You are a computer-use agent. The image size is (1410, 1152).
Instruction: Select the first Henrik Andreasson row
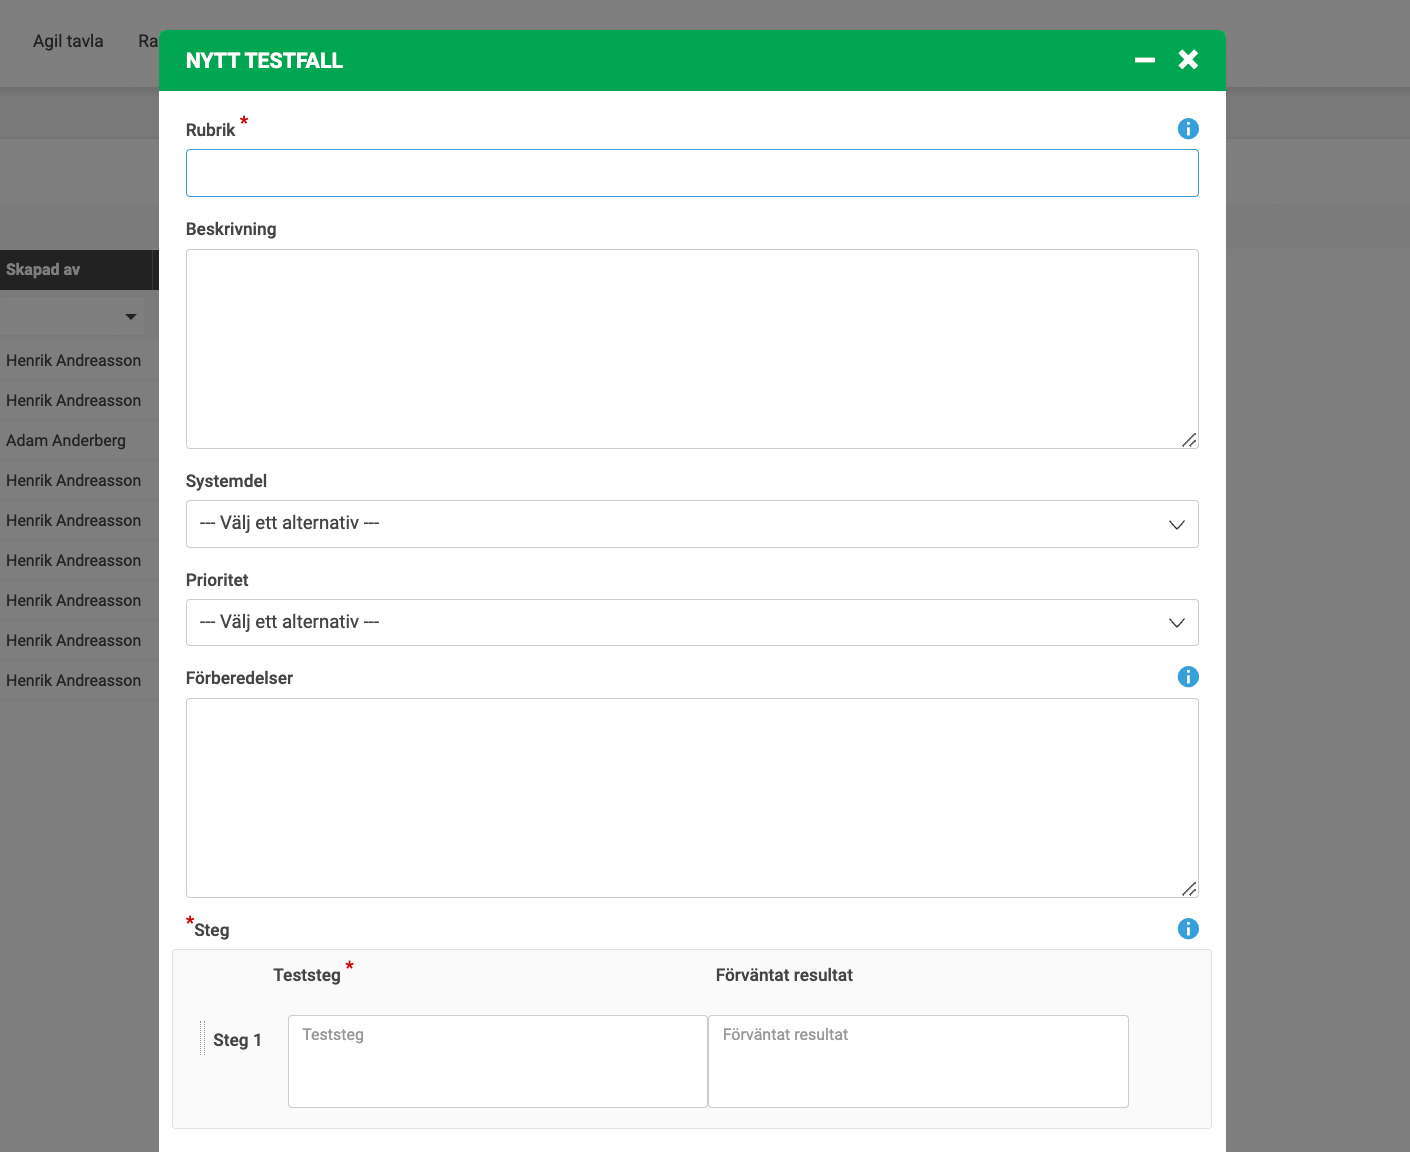click(x=73, y=360)
